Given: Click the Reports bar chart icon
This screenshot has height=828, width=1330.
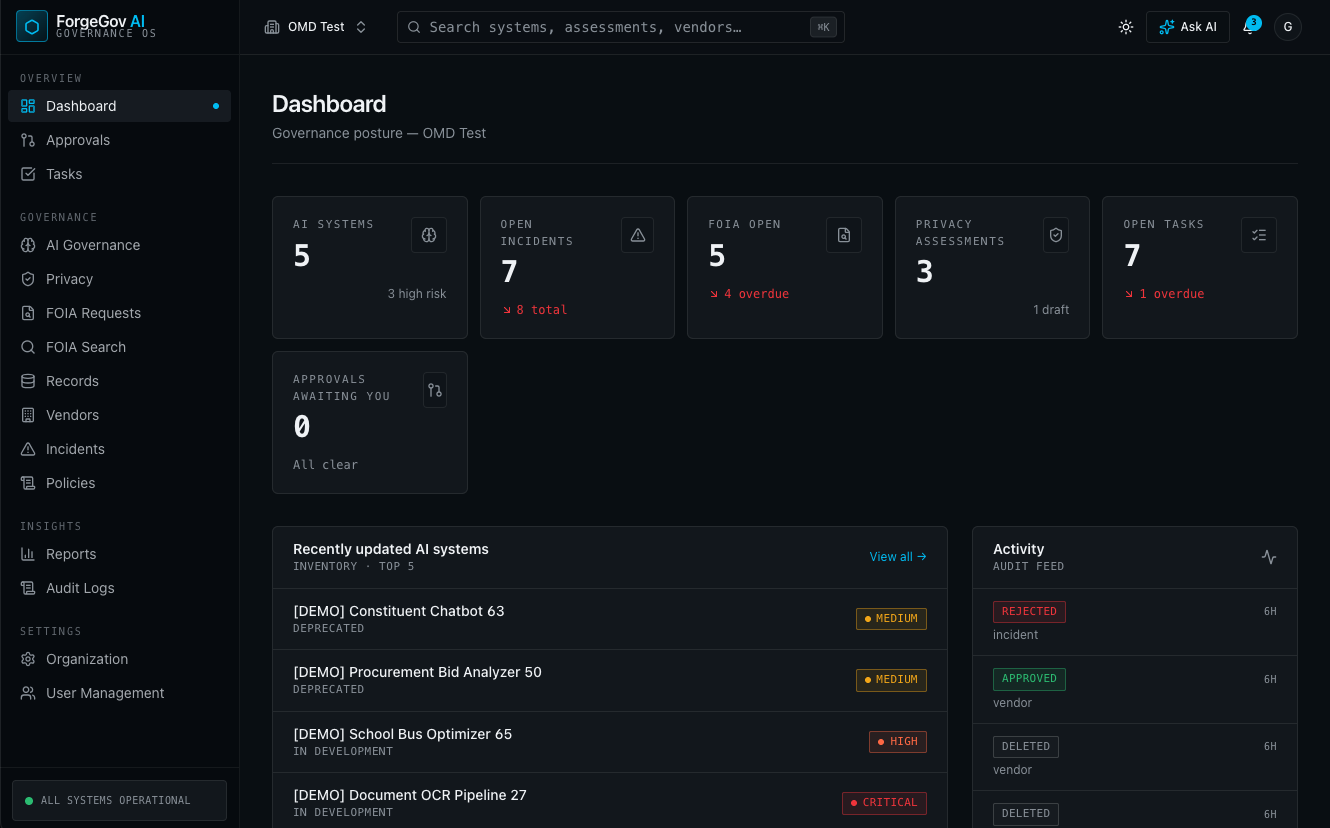Looking at the screenshot, I should click(28, 554).
